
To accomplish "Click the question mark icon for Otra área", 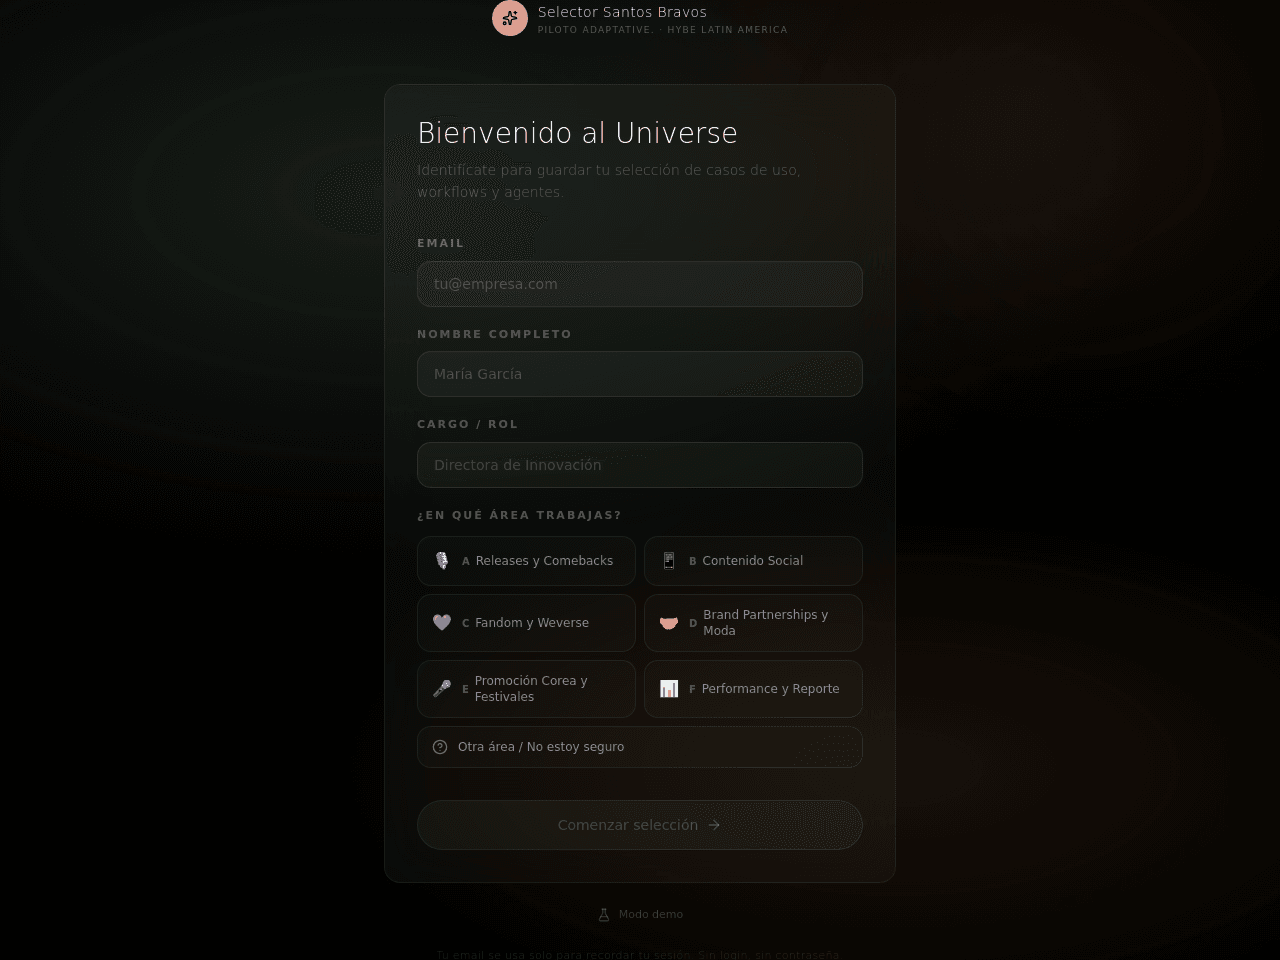I will tap(440, 747).
